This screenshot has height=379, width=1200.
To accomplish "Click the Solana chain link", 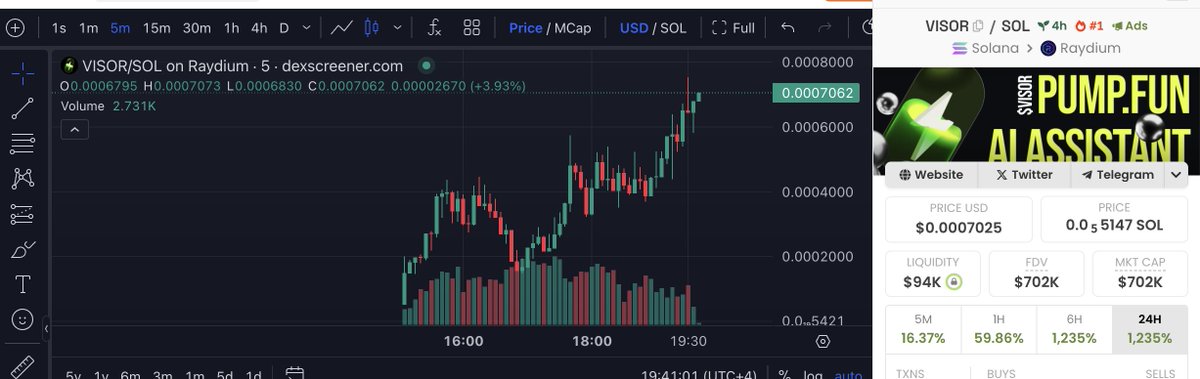I will pyautogui.click(x=987, y=48).
